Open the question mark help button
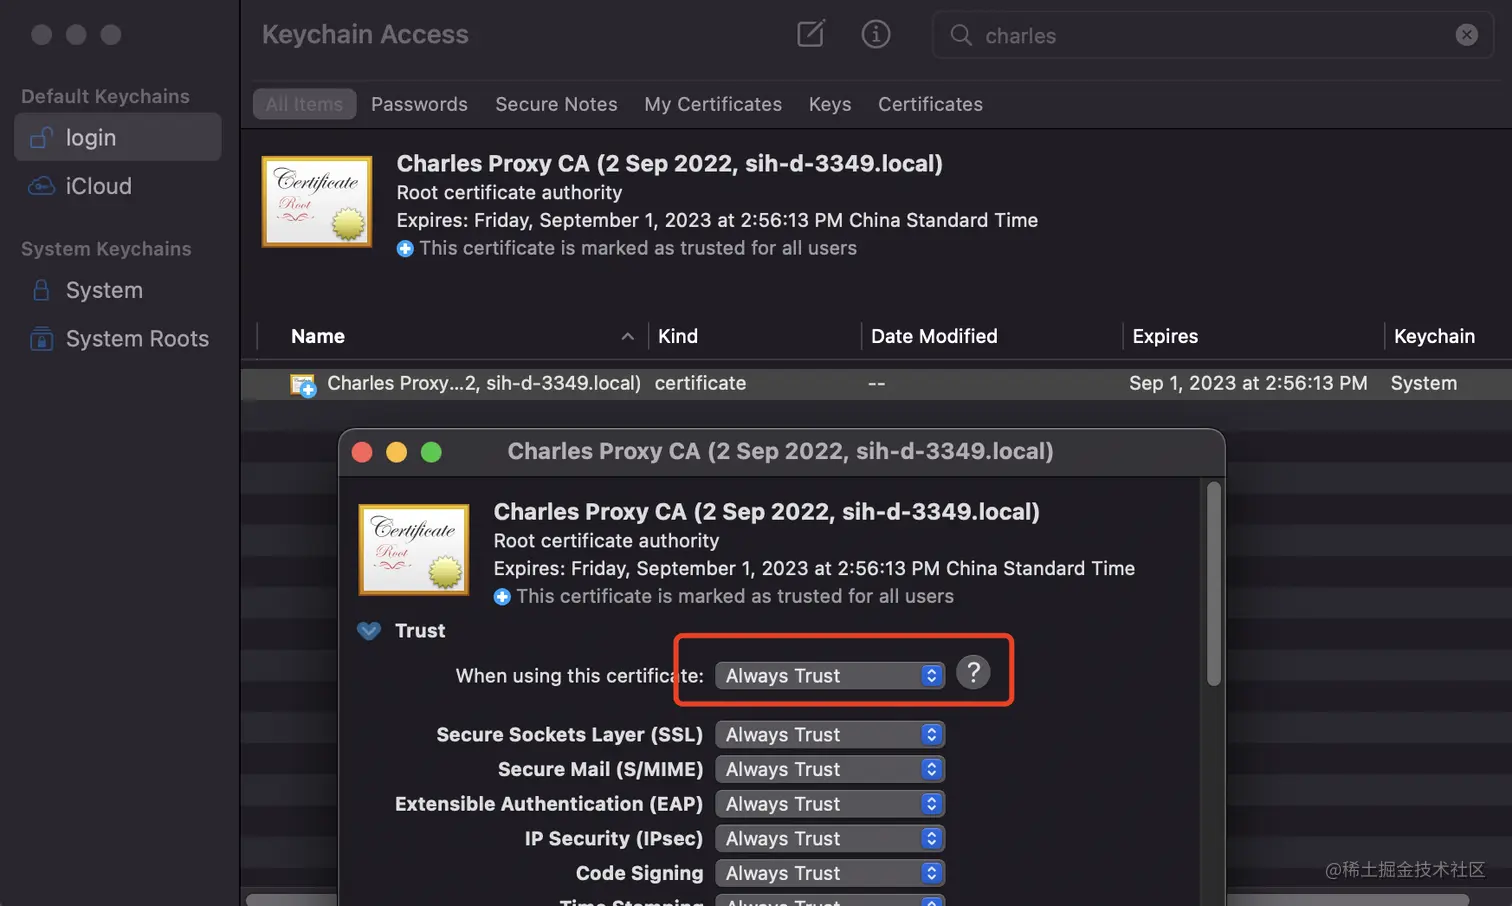Screen dimensions: 1512x906 [x=973, y=672]
